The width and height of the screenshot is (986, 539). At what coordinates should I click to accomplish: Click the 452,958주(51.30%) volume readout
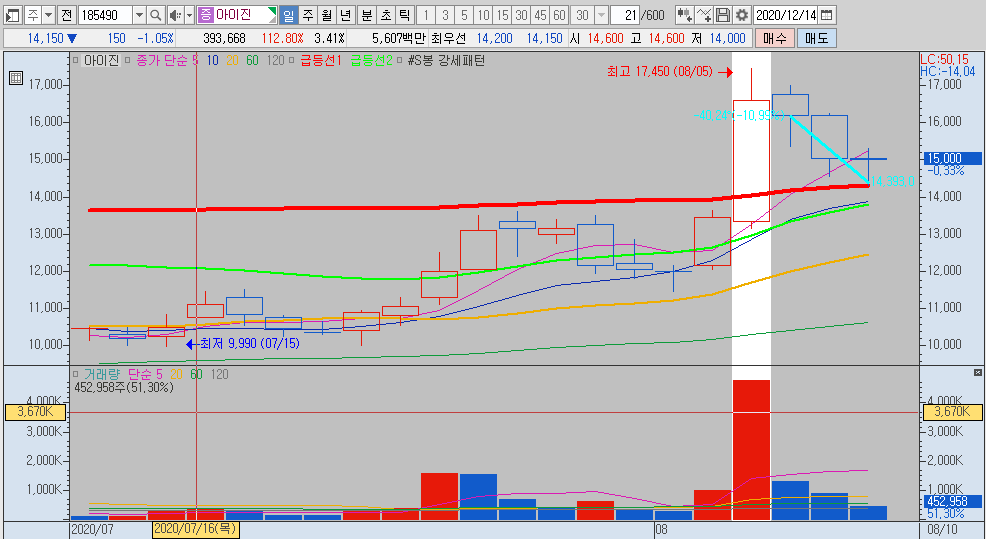click(124, 387)
